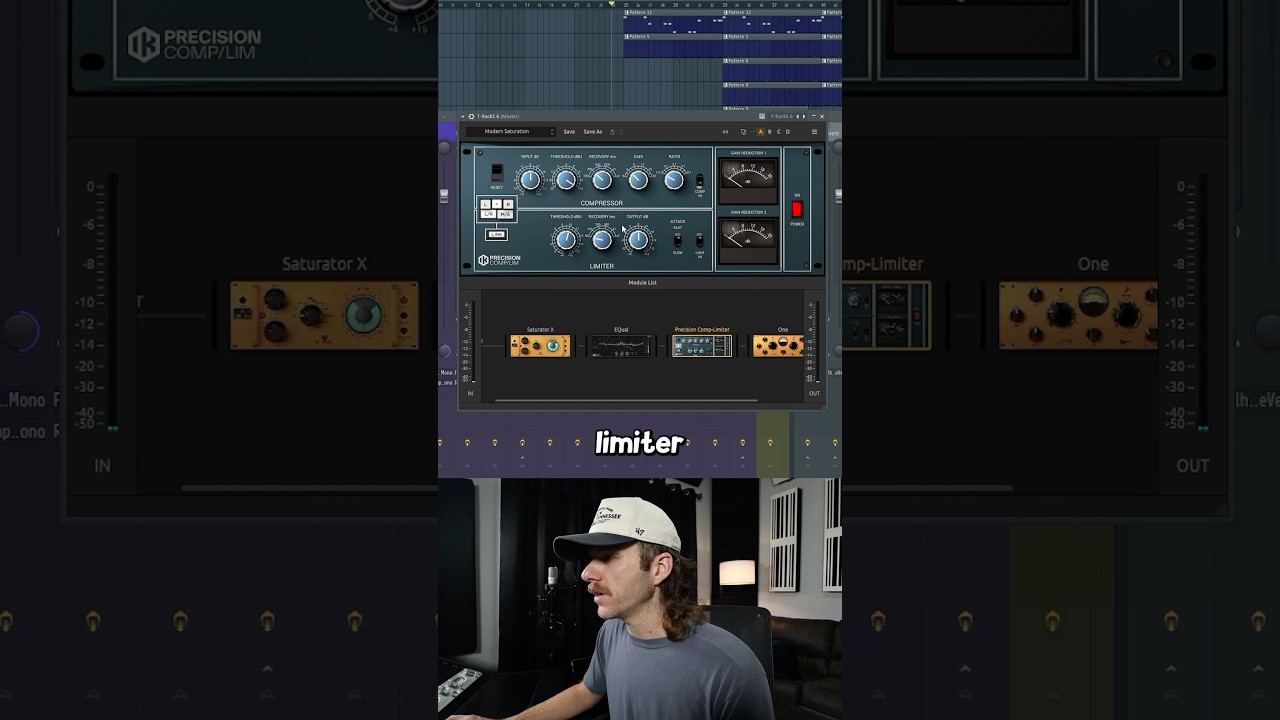Toggle the Limit In switch

click(x=700, y=240)
